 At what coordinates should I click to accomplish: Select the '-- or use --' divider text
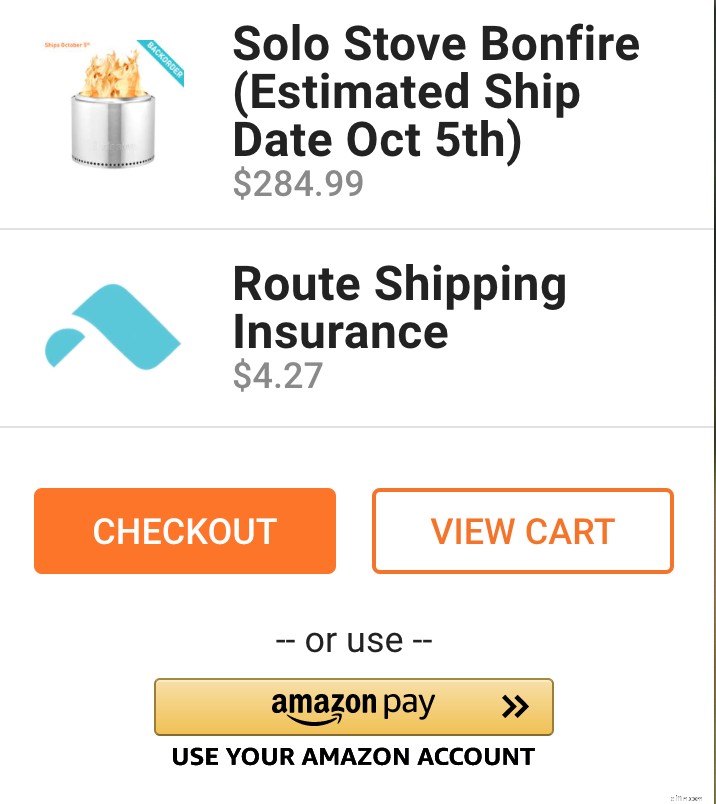point(354,640)
